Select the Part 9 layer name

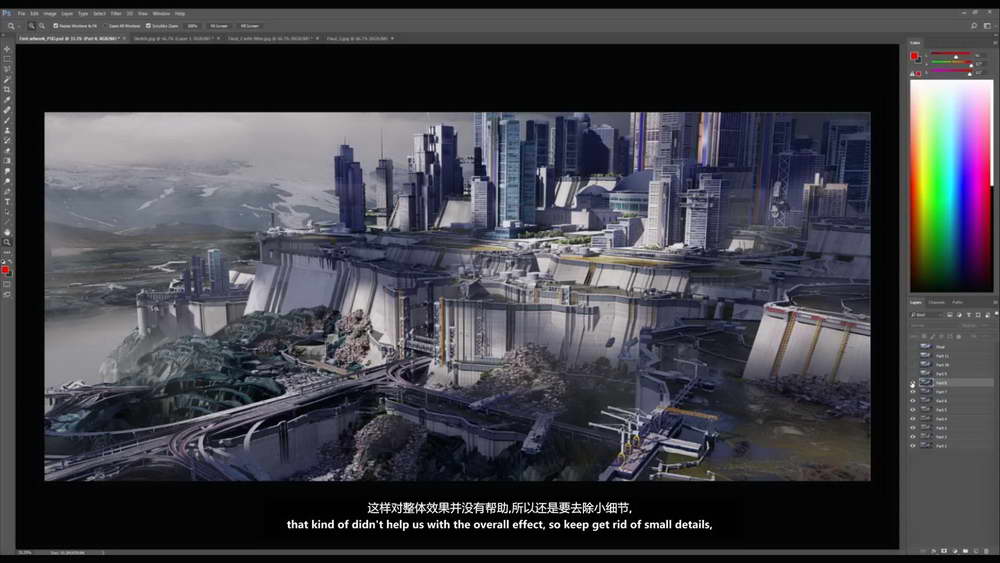(x=941, y=374)
